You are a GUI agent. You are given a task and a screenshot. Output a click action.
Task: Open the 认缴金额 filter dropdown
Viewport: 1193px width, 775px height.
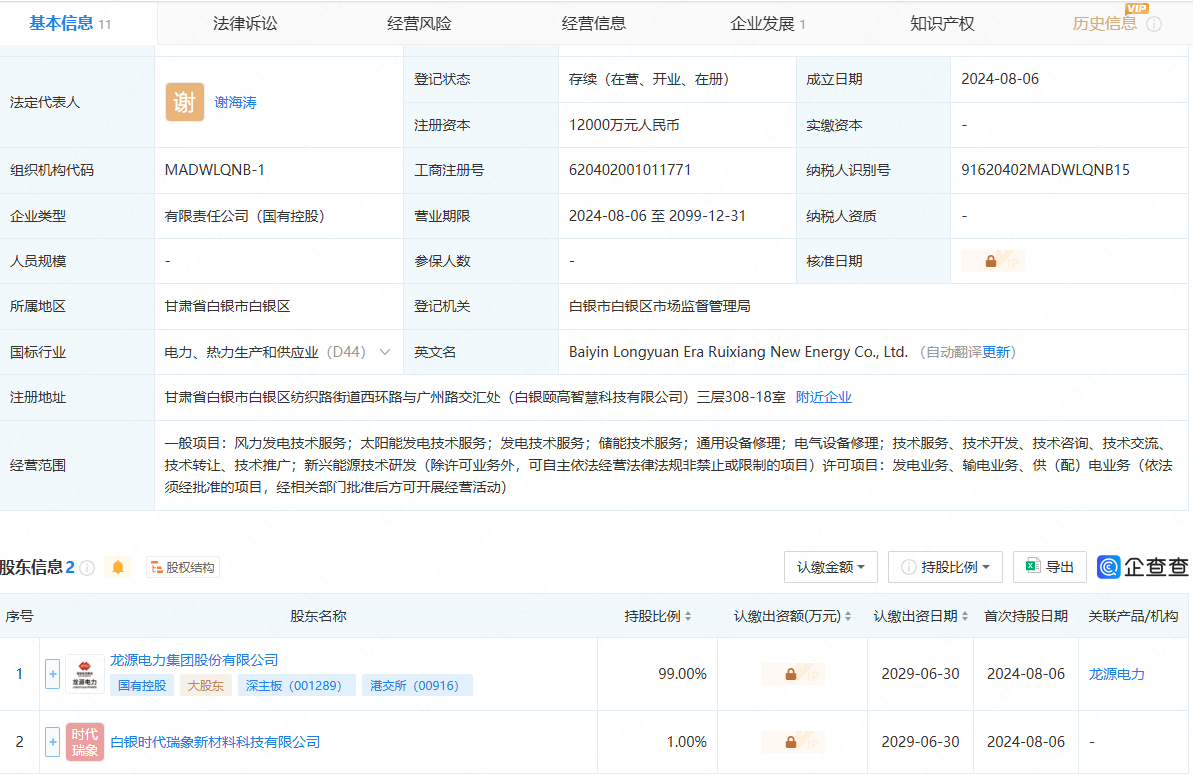pyautogui.click(x=830, y=567)
